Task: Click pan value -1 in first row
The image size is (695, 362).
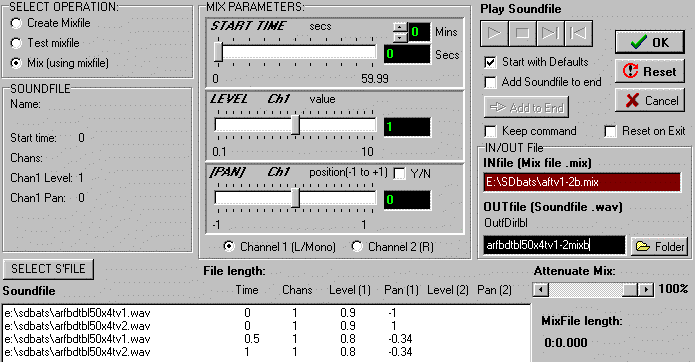Action: pos(392,313)
